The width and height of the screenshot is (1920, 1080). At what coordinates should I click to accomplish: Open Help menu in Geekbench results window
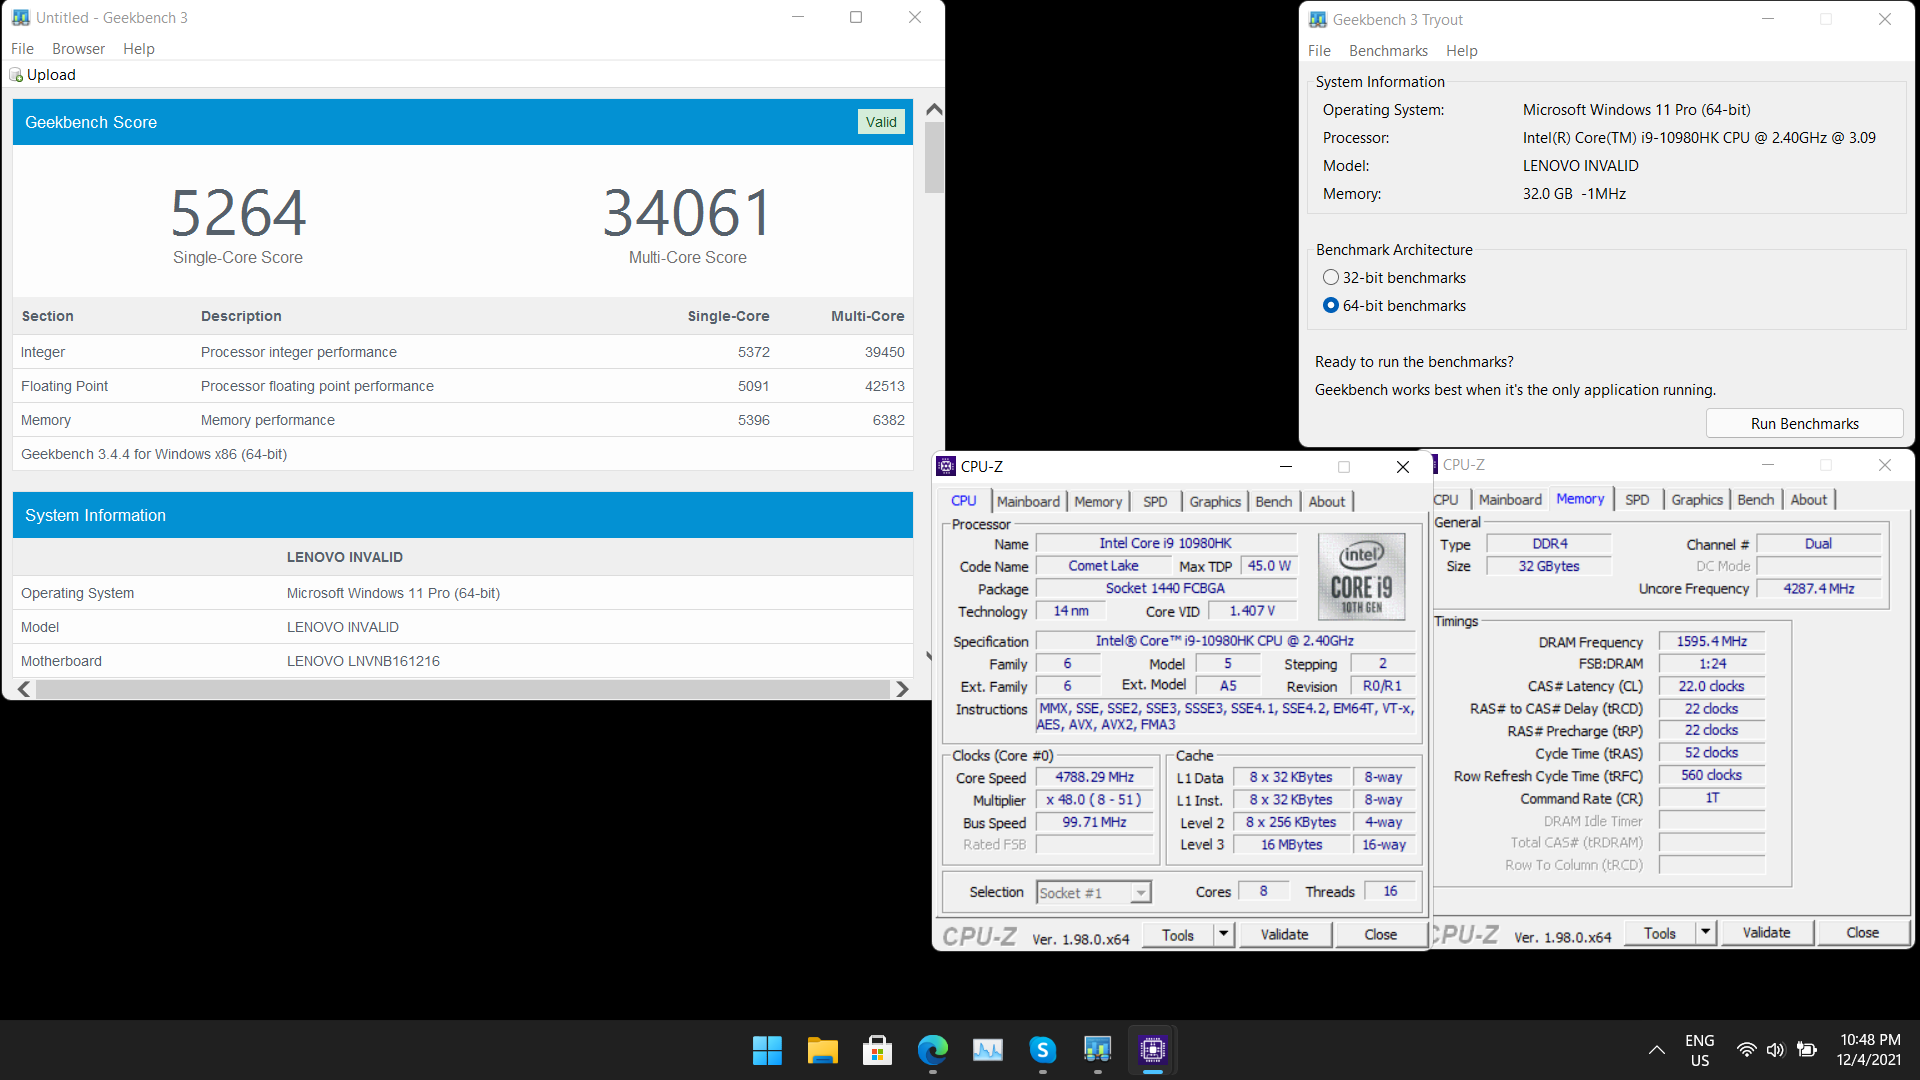[x=139, y=49]
